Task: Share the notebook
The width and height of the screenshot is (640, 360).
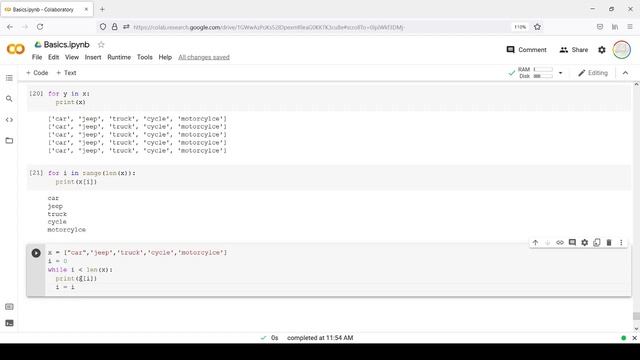Action: pos(574,50)
